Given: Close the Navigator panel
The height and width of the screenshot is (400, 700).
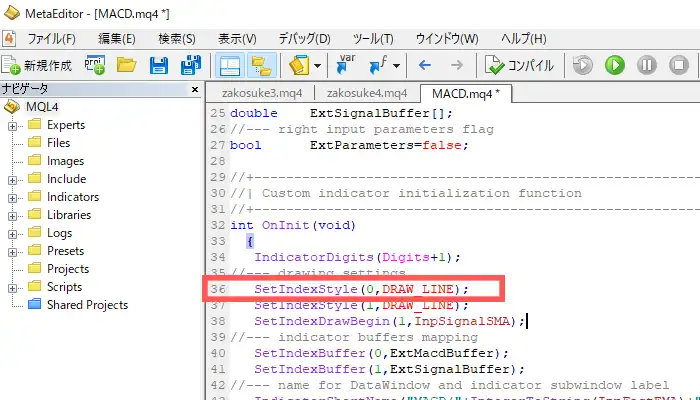Looking at the screenshot, I should coord(195,90).
